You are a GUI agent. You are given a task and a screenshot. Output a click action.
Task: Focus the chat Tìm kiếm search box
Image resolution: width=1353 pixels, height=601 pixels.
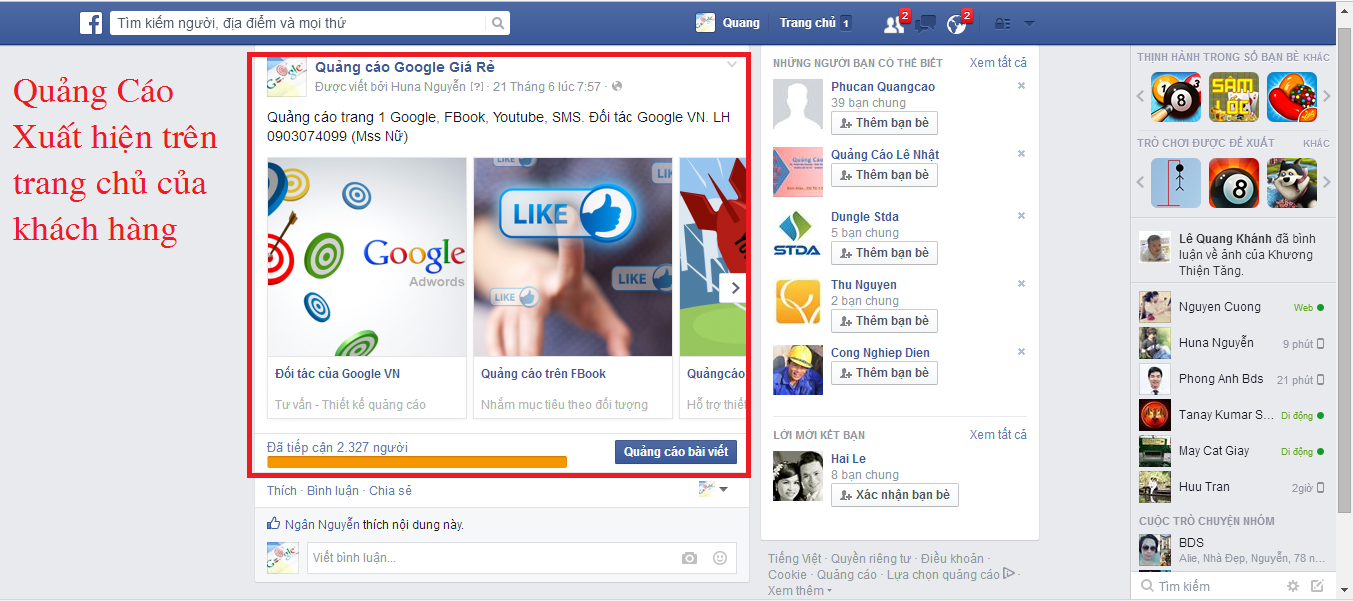1209,586
